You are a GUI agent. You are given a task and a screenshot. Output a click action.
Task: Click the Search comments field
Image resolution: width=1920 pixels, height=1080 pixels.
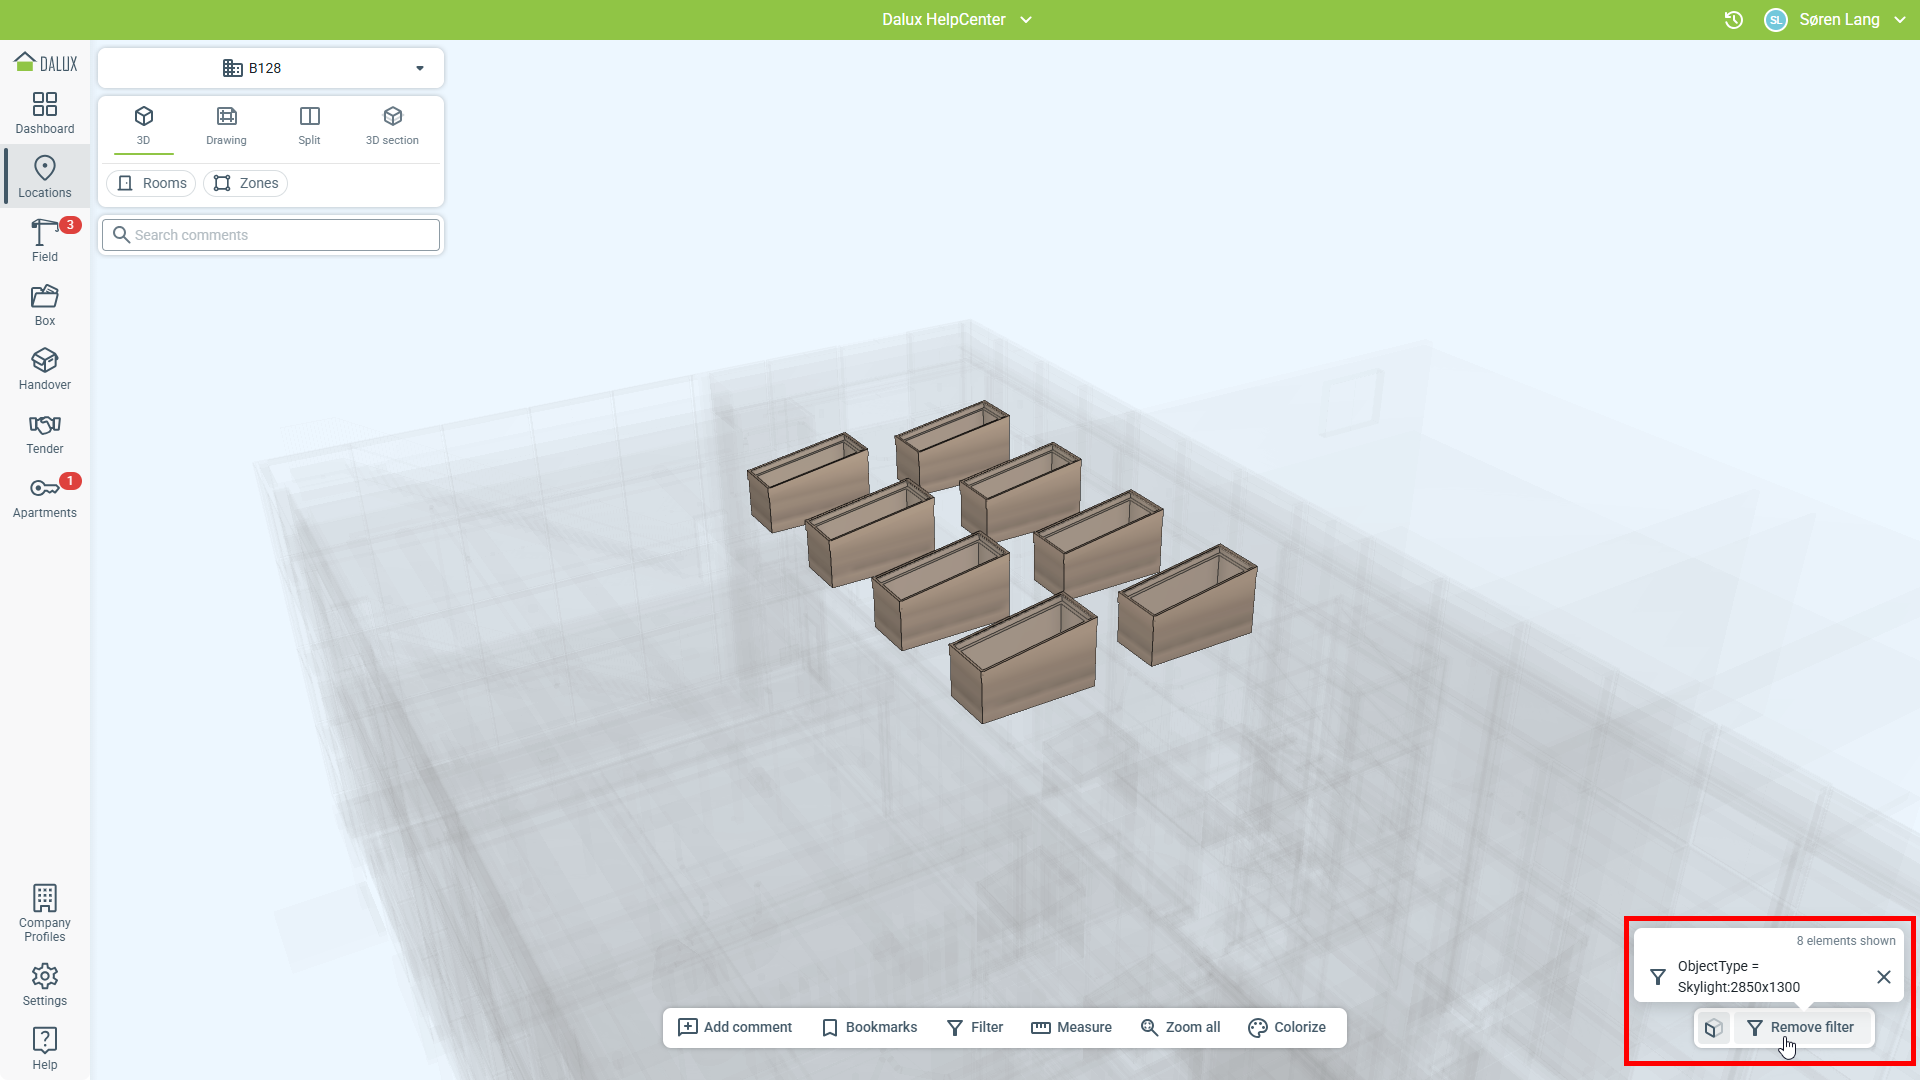point(272,235)
